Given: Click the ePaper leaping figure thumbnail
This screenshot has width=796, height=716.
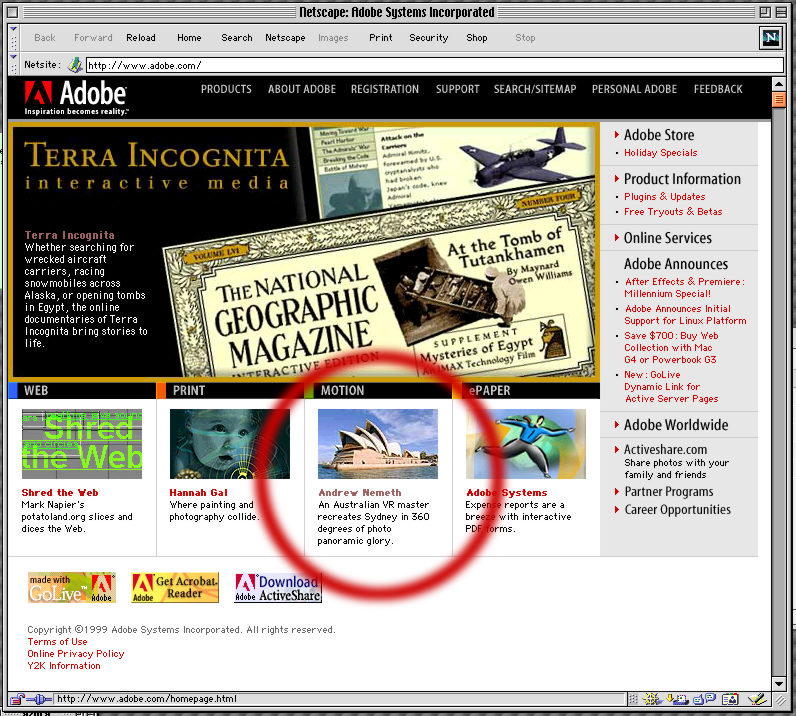Looking at the screenshot, I should (x=526, y=444).
